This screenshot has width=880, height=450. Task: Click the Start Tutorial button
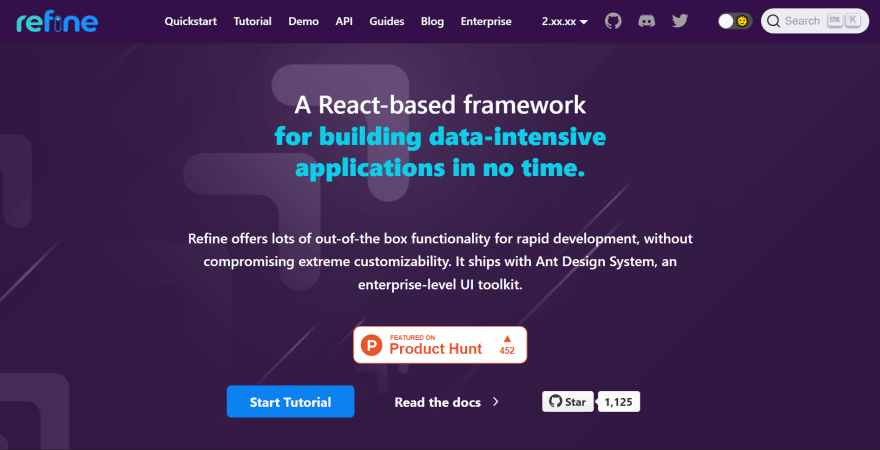point(290,402)
